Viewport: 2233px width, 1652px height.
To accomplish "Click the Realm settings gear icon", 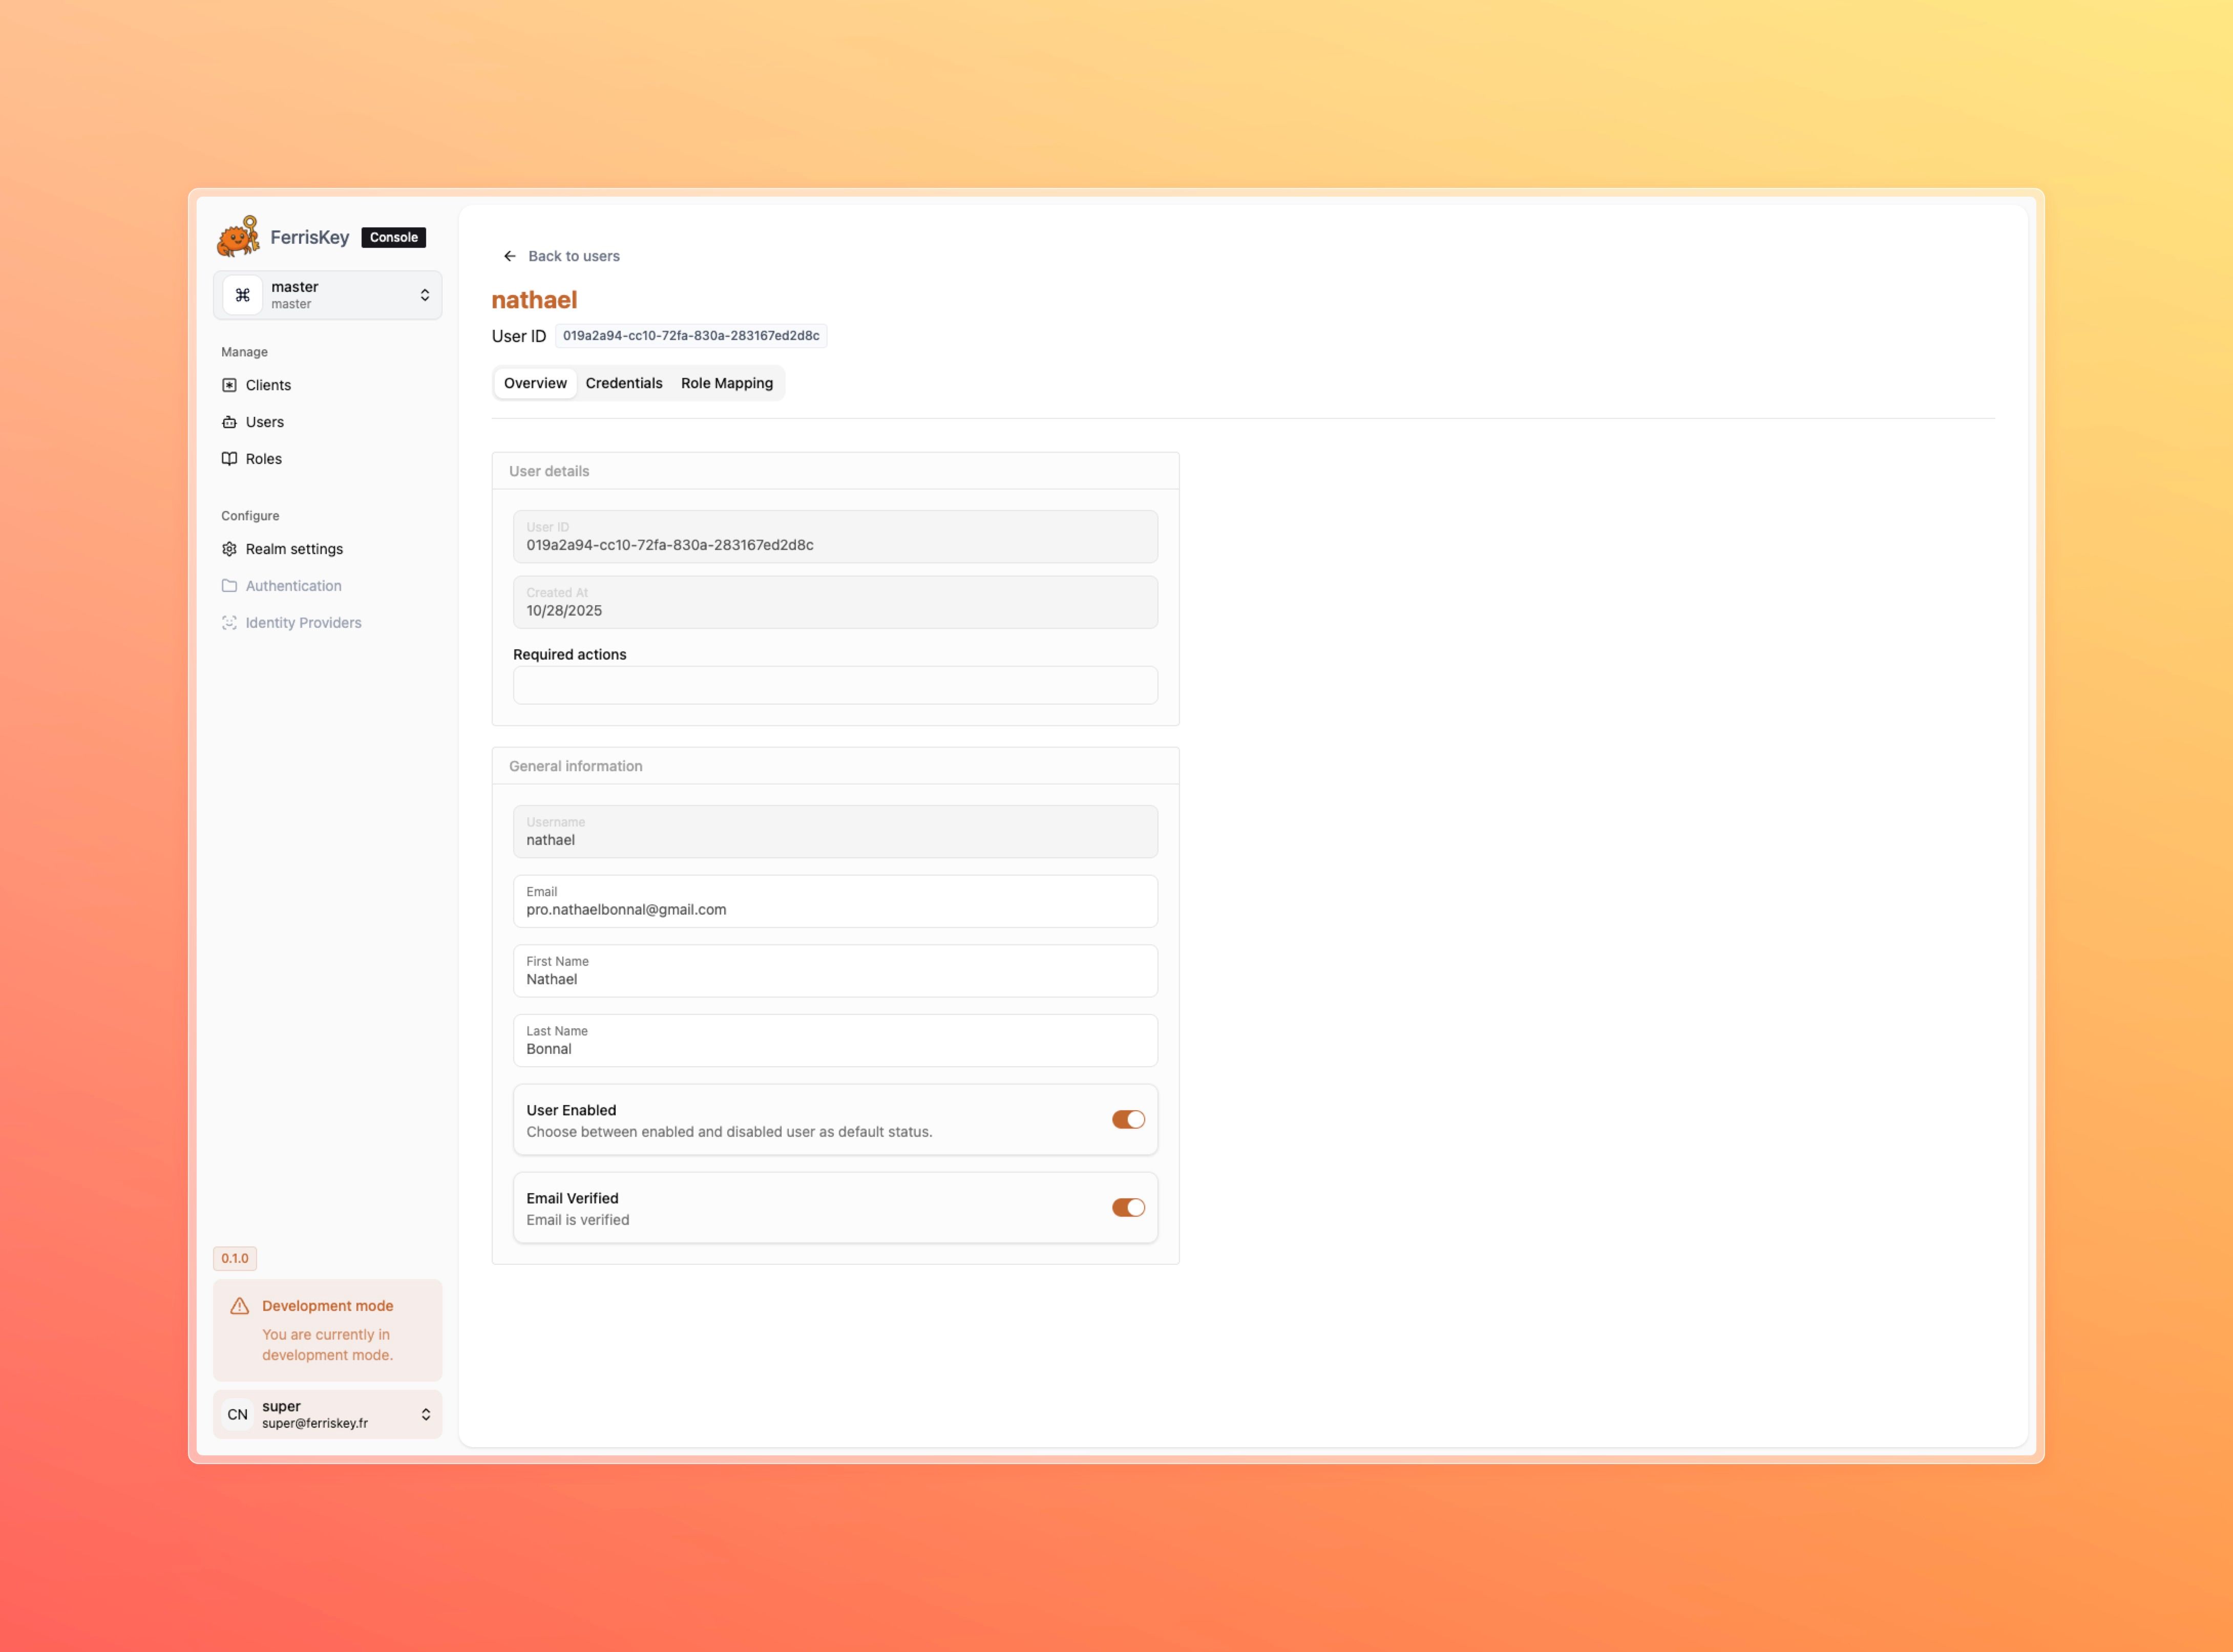I will coord(229,548).
